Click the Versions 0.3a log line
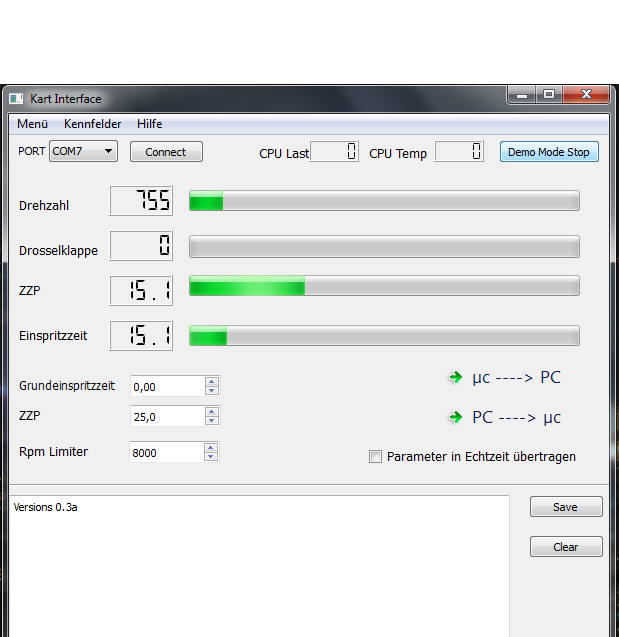This screenshot has width=619, height=637. tap(45, 507)
